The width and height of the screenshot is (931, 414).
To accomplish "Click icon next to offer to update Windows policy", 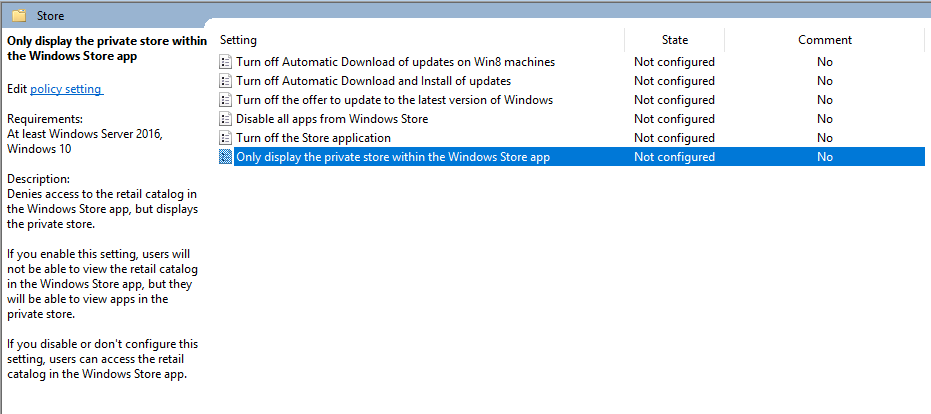I will pos(226,100).
